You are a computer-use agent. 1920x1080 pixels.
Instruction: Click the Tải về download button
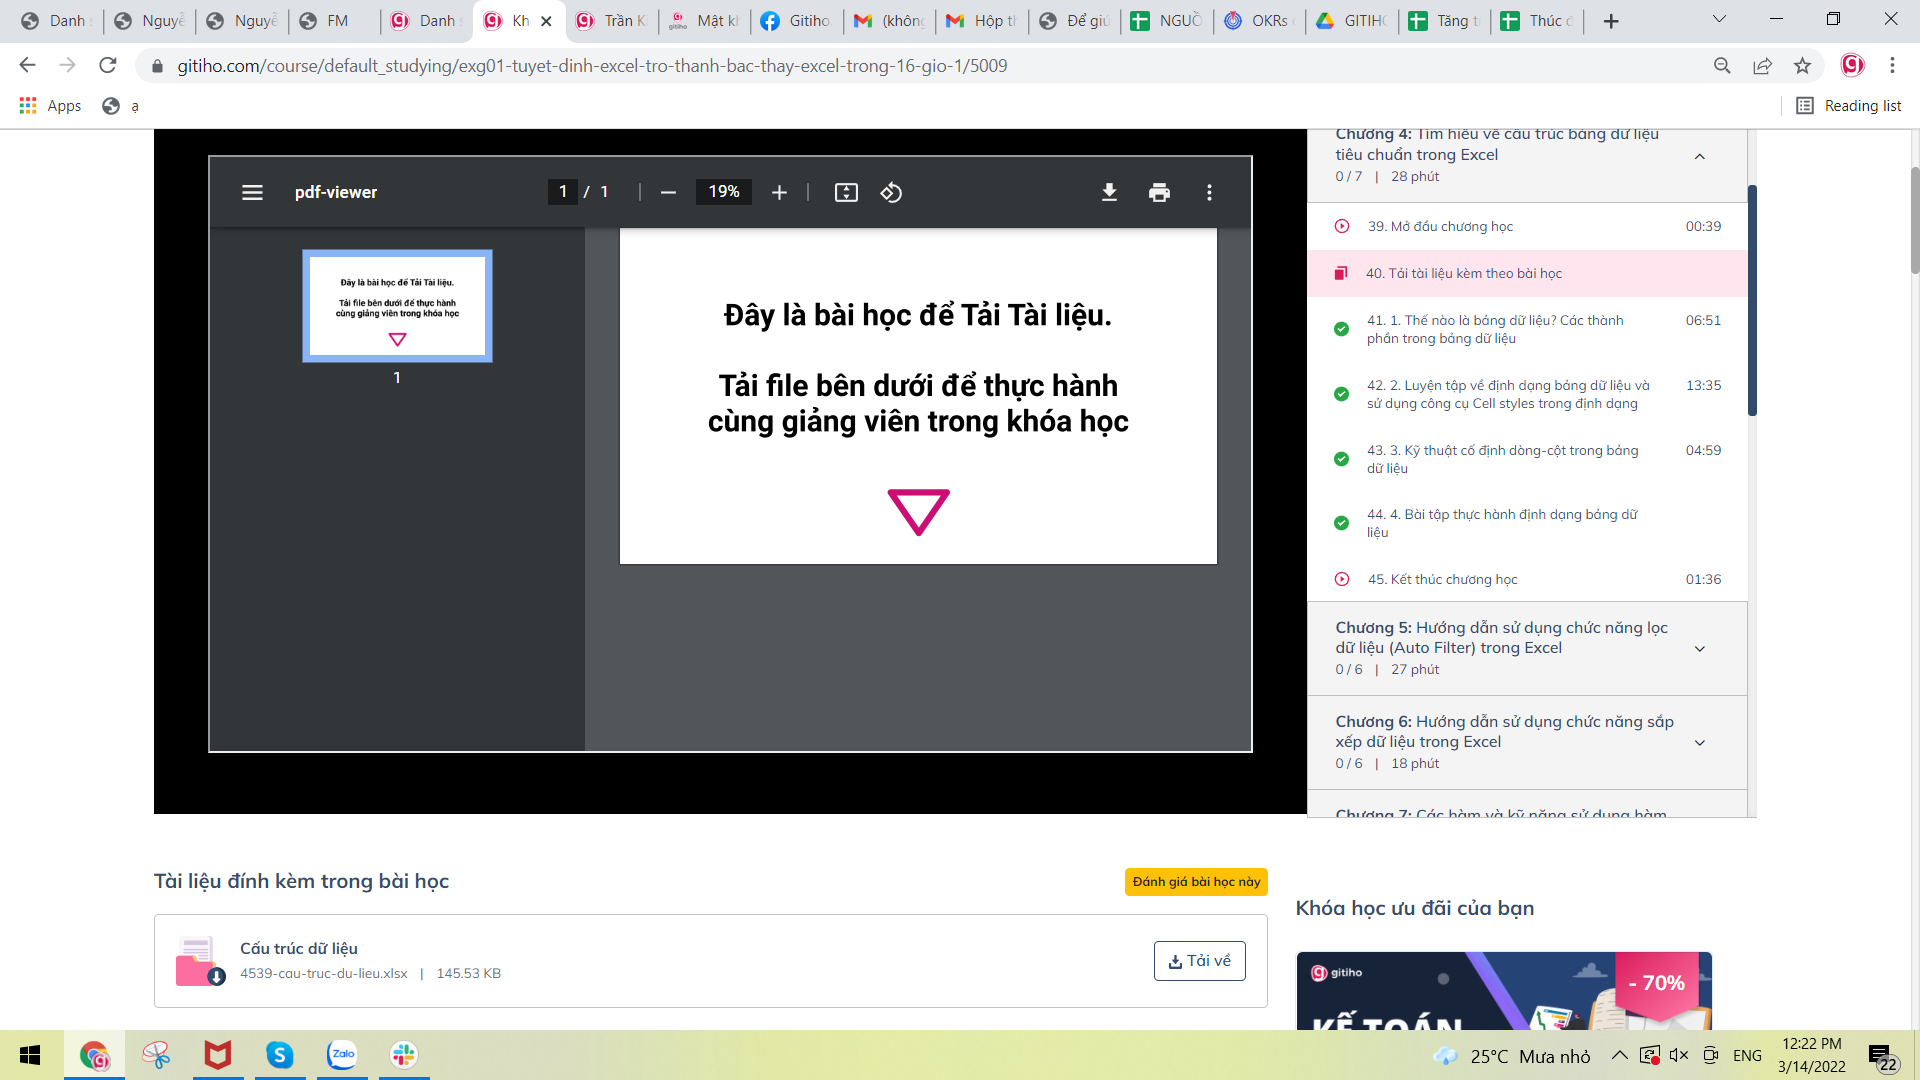click(1199, 961)
